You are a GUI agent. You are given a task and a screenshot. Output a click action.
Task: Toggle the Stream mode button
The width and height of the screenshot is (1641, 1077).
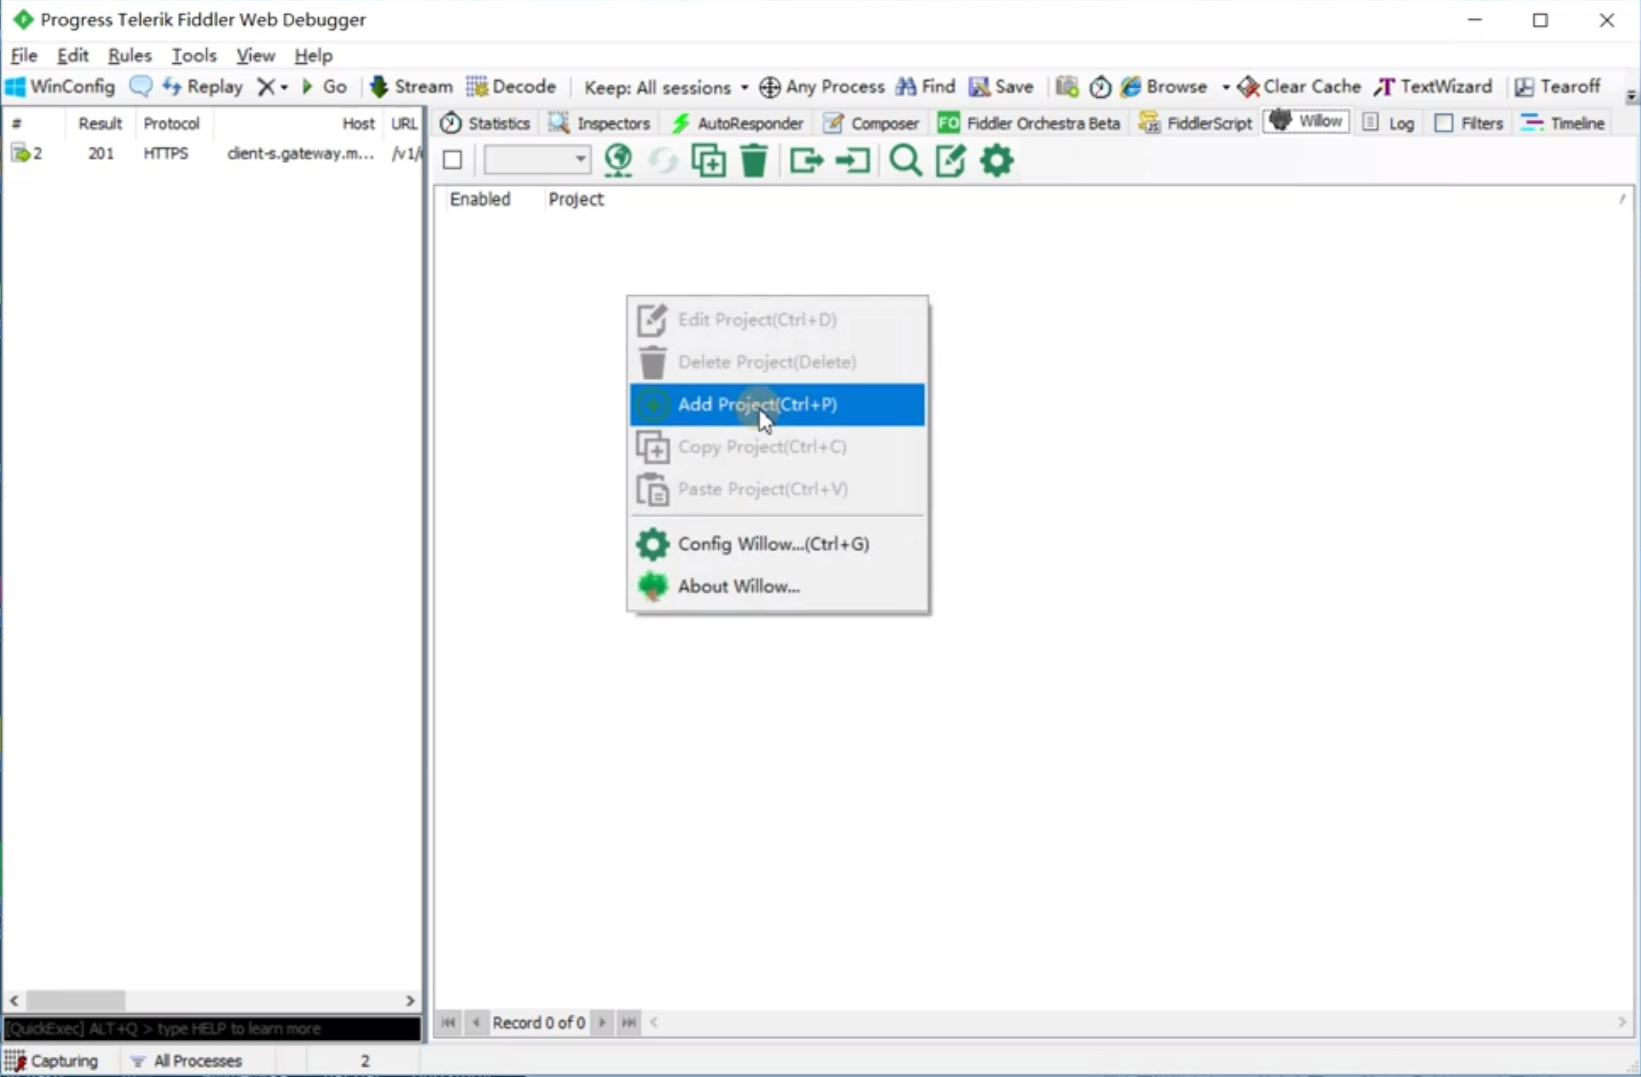click(x=411, y=87)
